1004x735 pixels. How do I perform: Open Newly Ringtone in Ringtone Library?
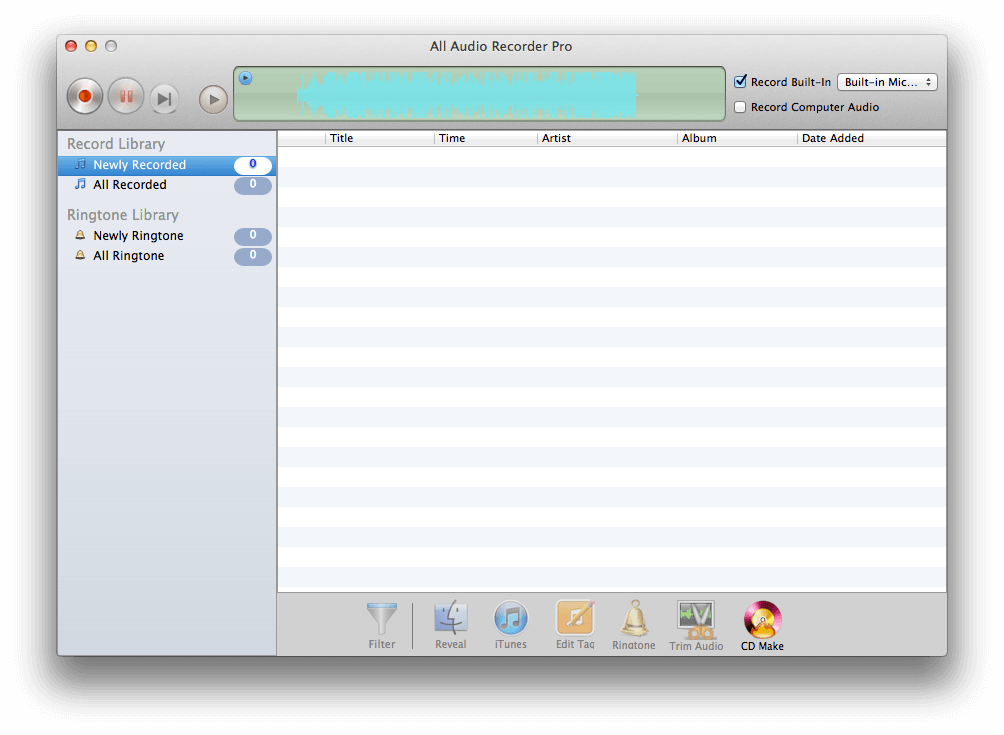click(x=167, y=236)
